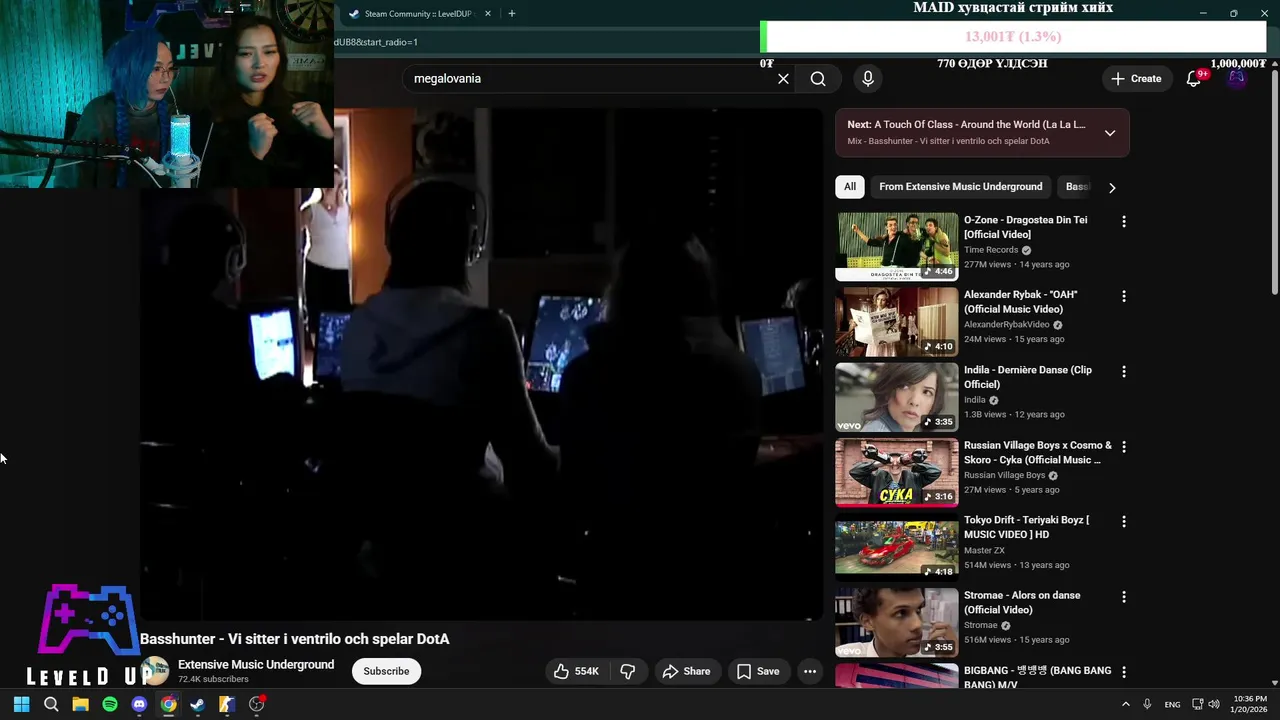The image size is (1280, 720).
Task: Open File Explorer from the taskbar
Action: [x=80, y=704]
